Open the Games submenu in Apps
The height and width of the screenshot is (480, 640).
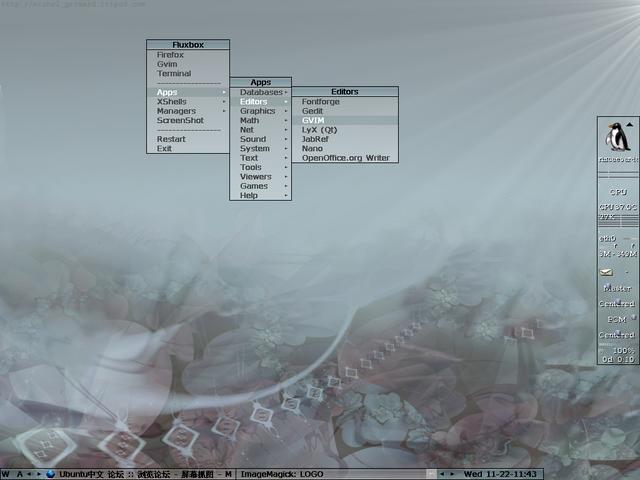click(x=260, y=186)
